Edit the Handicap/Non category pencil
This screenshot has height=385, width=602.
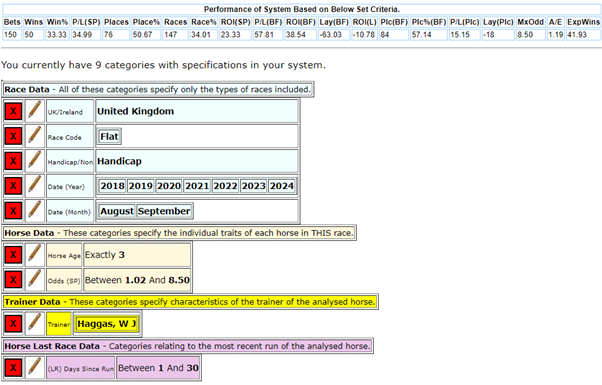[x=35, y=161]
